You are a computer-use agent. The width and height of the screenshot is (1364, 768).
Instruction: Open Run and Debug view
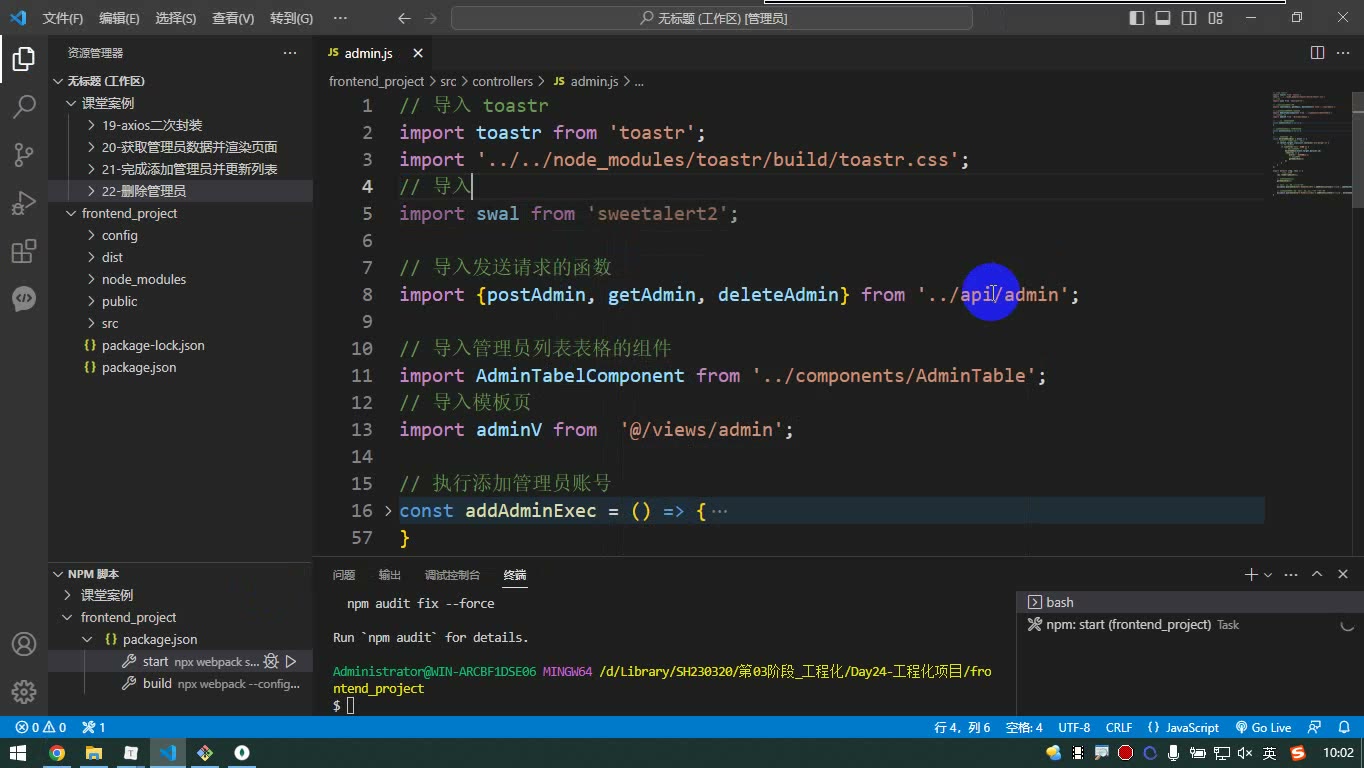(x=24, y=203)
